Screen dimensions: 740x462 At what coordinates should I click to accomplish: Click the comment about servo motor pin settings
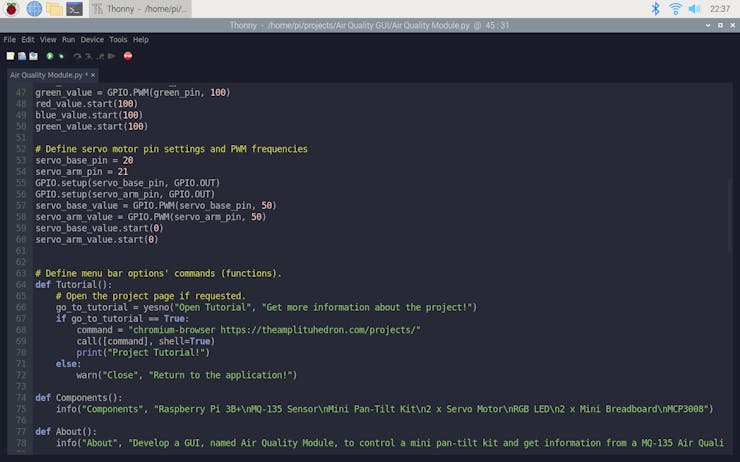click(171, 149)
